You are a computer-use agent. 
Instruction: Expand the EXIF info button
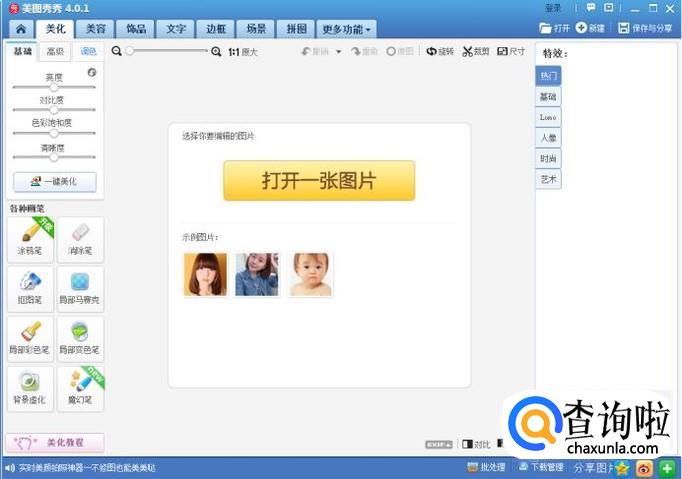click(x=438, y=445)
